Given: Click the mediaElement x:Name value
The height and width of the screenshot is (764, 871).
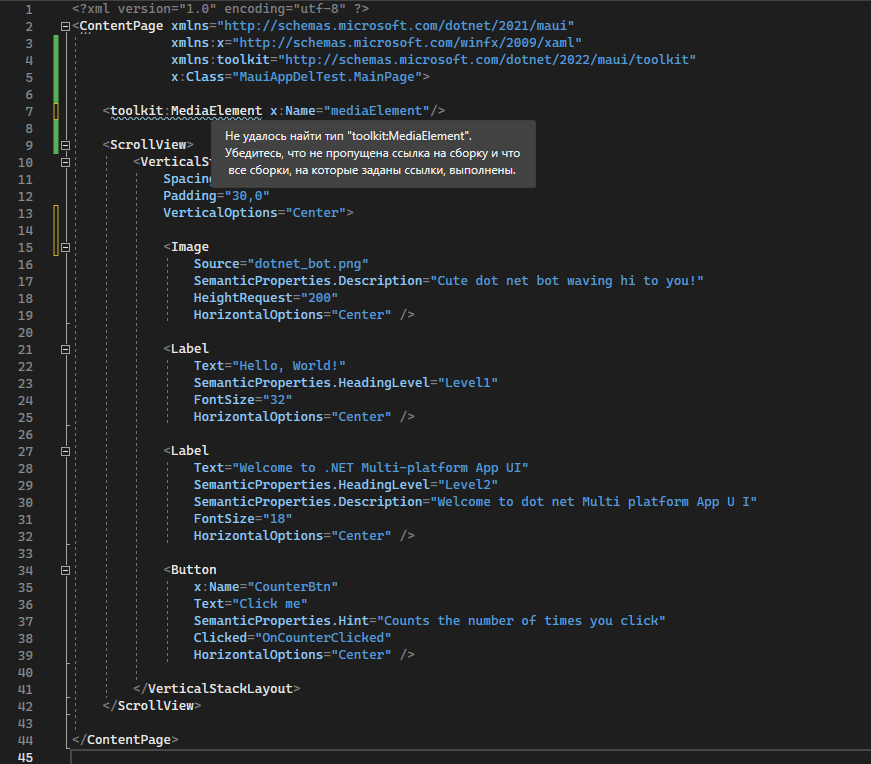Looking at the screenshot, I should click(376, 111).
